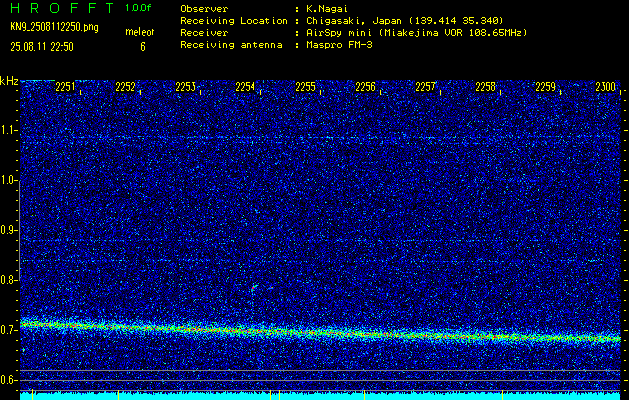Click the 2255 time label
Viewport: 629px width, 400px height.
click(305, 86)
